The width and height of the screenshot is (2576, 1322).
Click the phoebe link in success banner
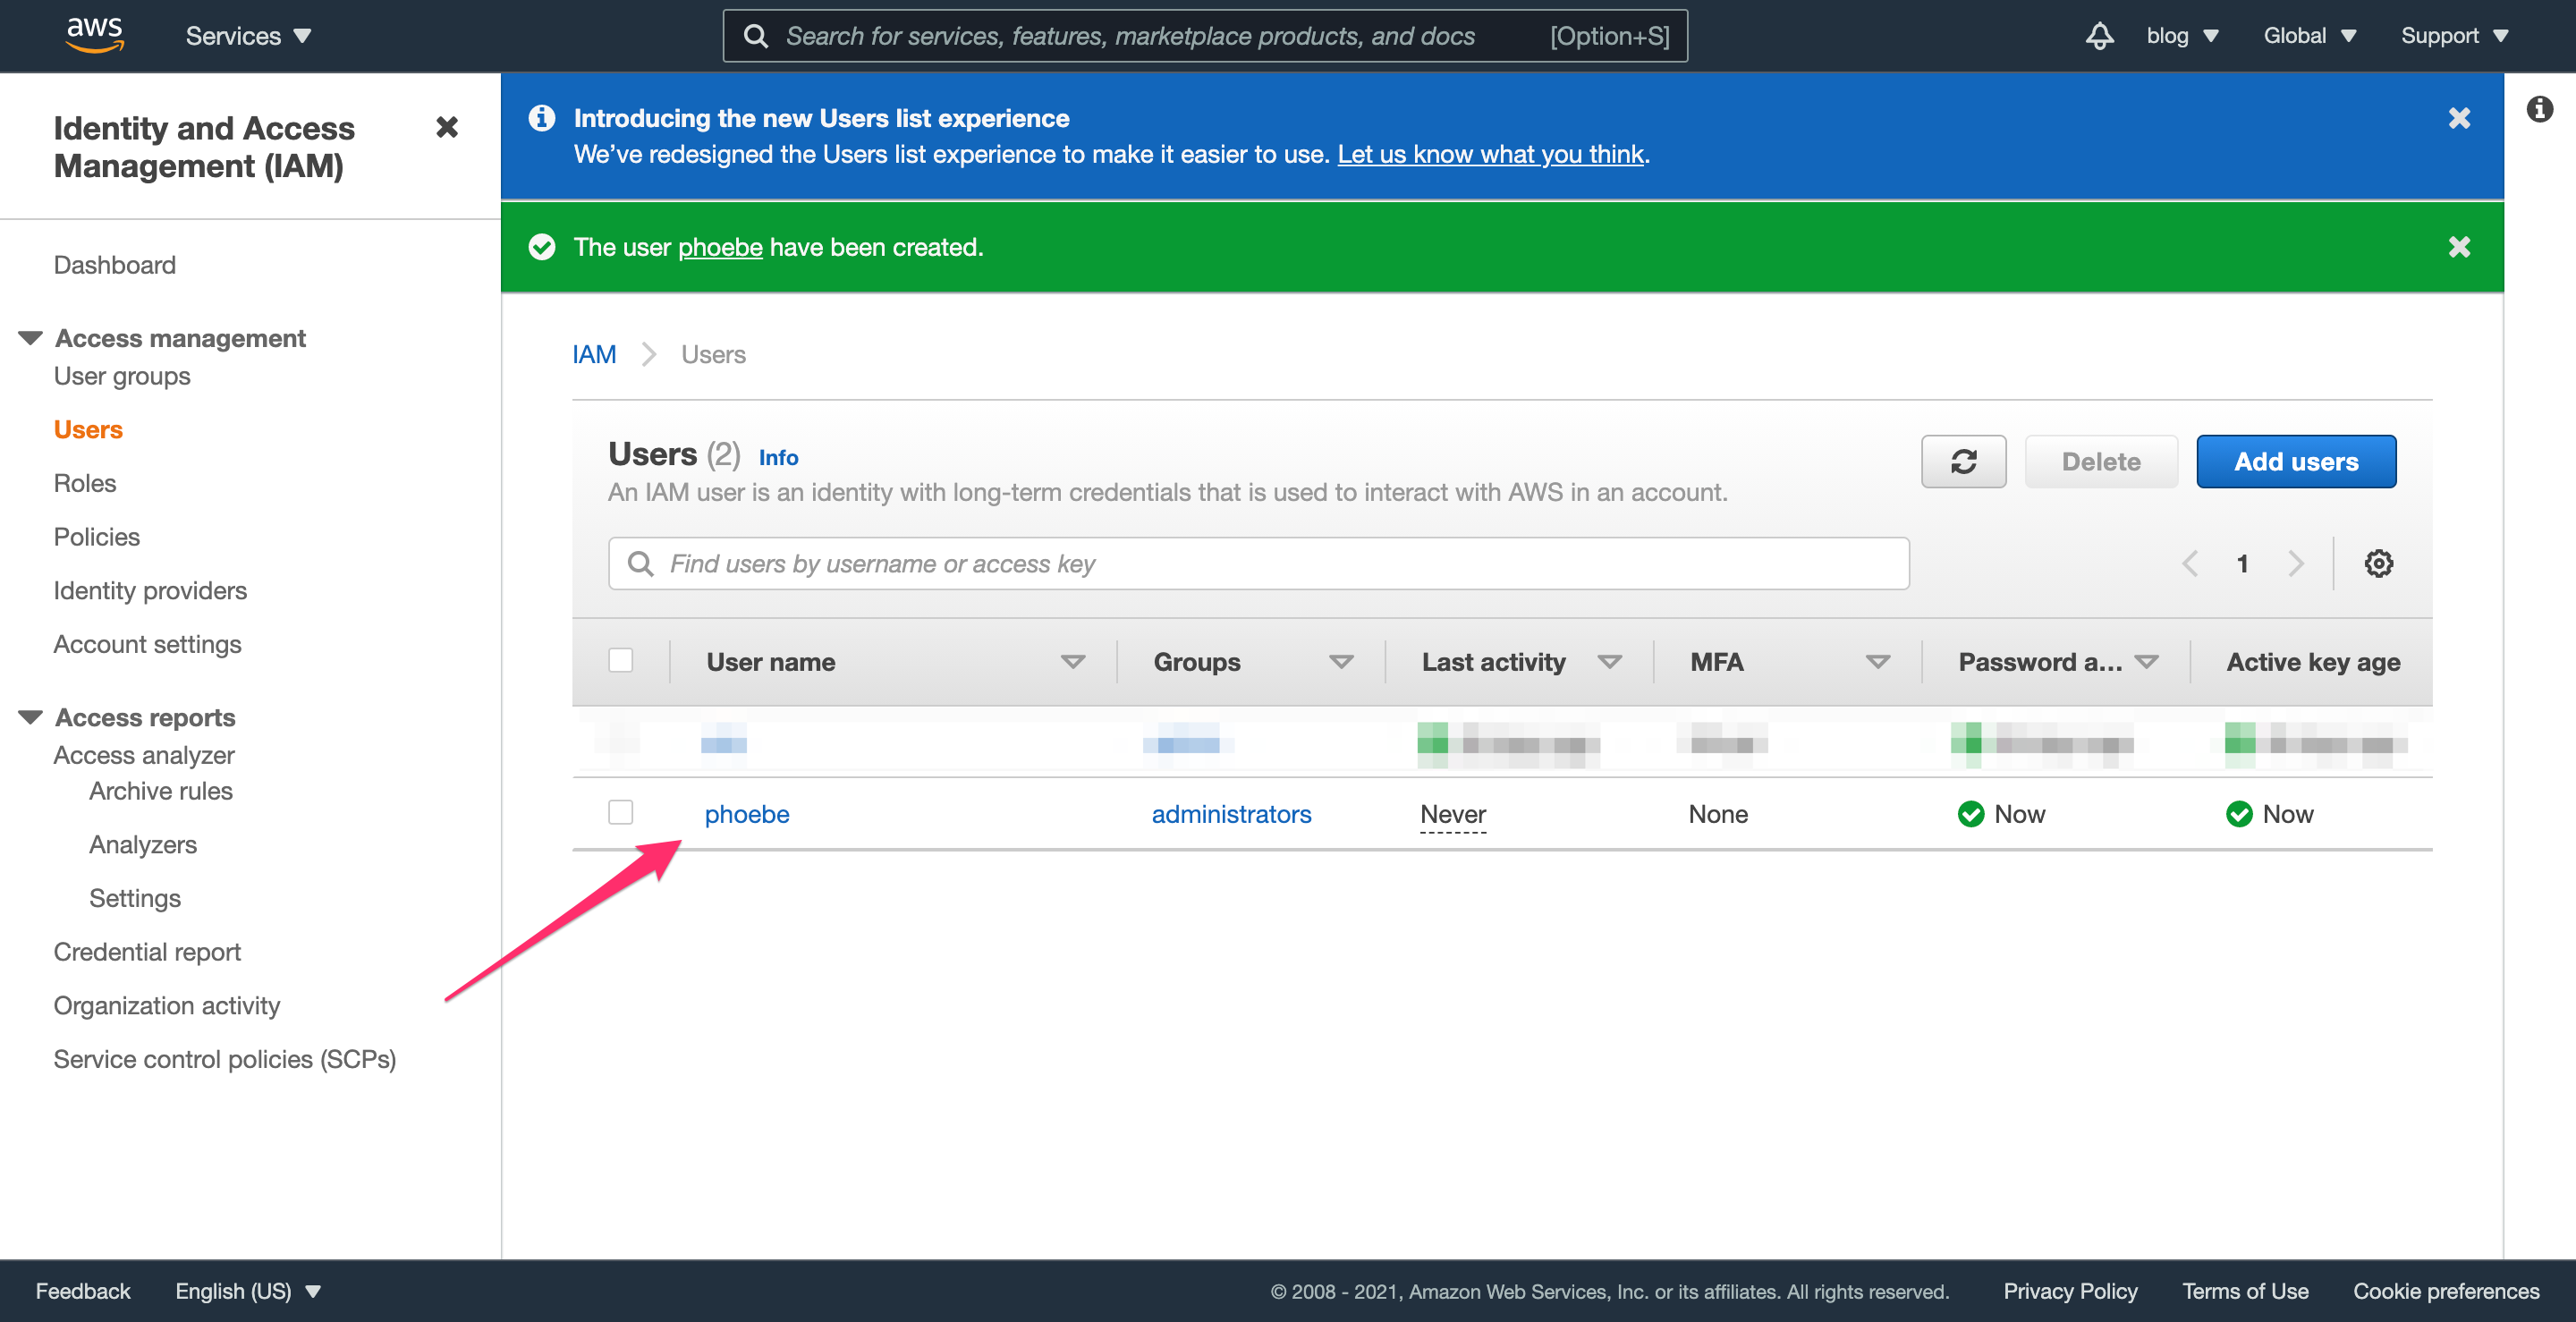pyautogui.click(x=720, y=247)
